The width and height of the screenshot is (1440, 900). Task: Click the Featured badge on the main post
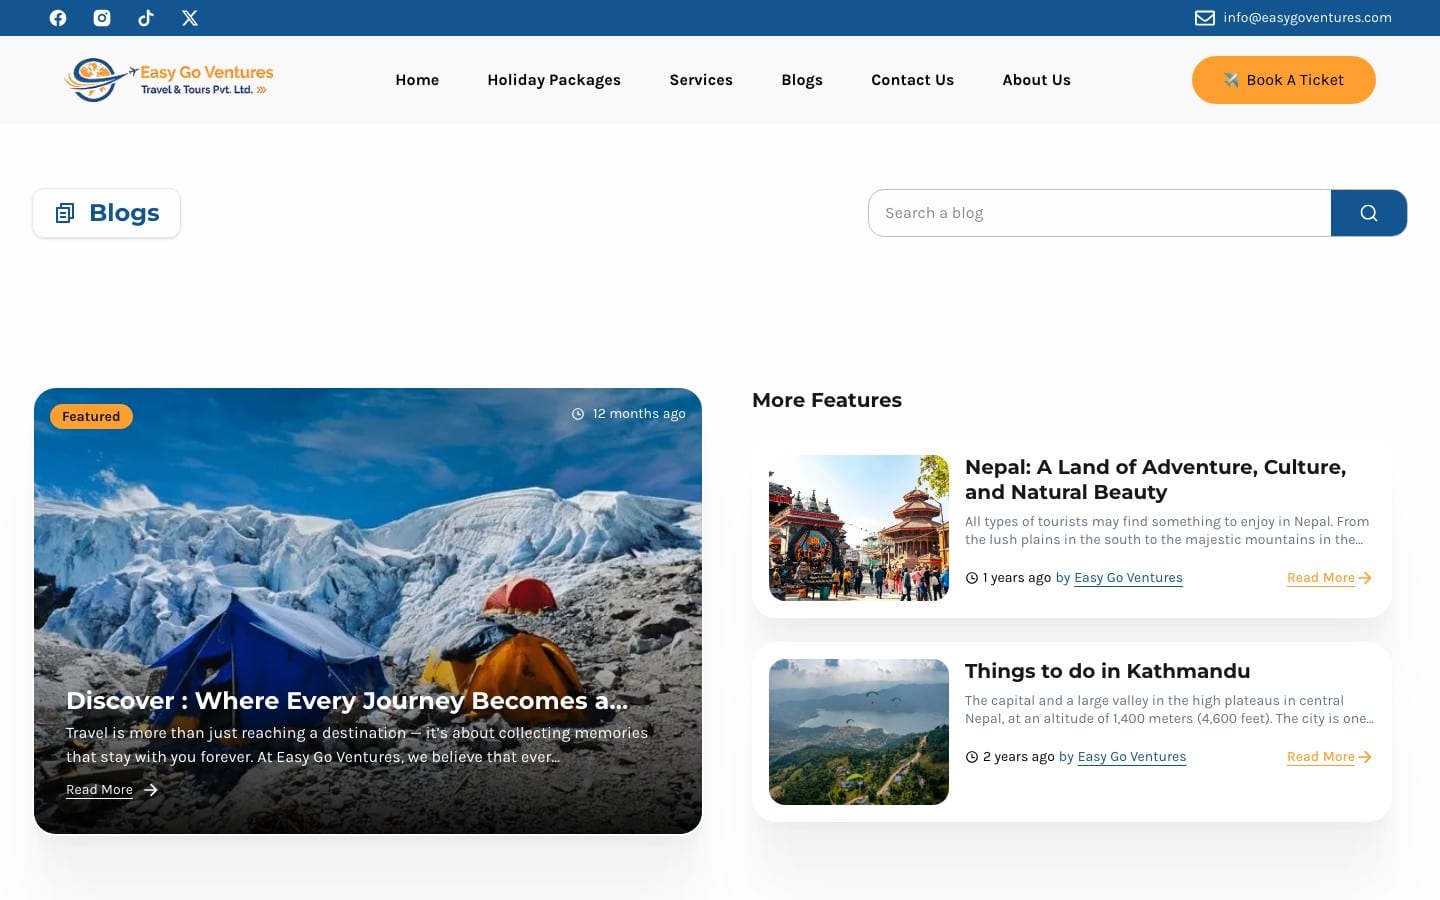click(91, 416)
